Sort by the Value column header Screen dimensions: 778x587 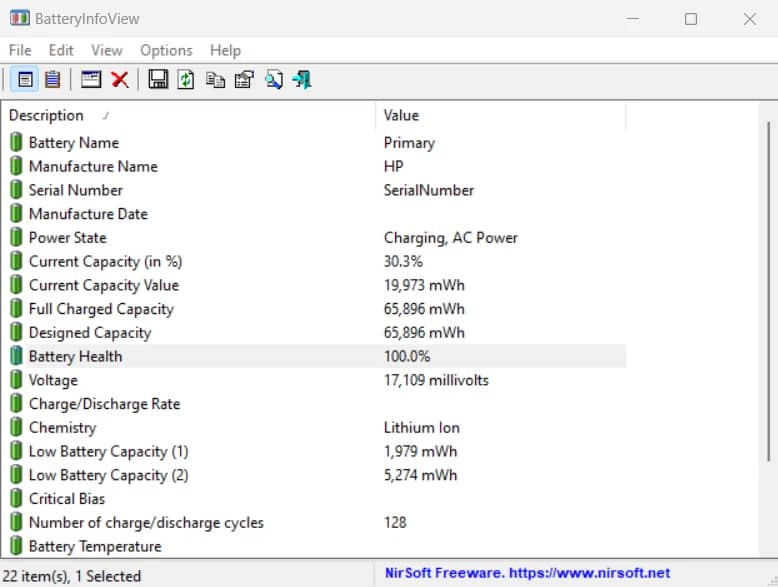501,115
